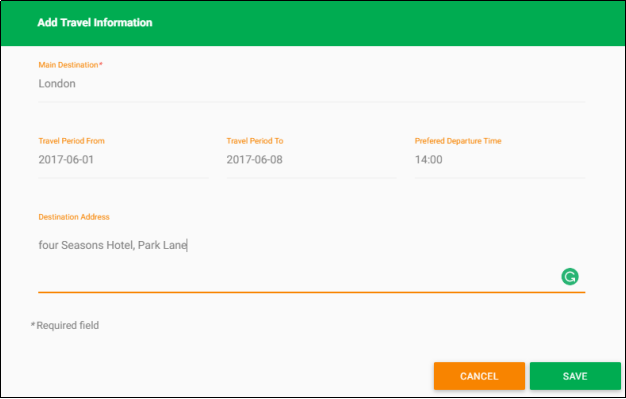Click the Destination Address label

click(74, 217)
